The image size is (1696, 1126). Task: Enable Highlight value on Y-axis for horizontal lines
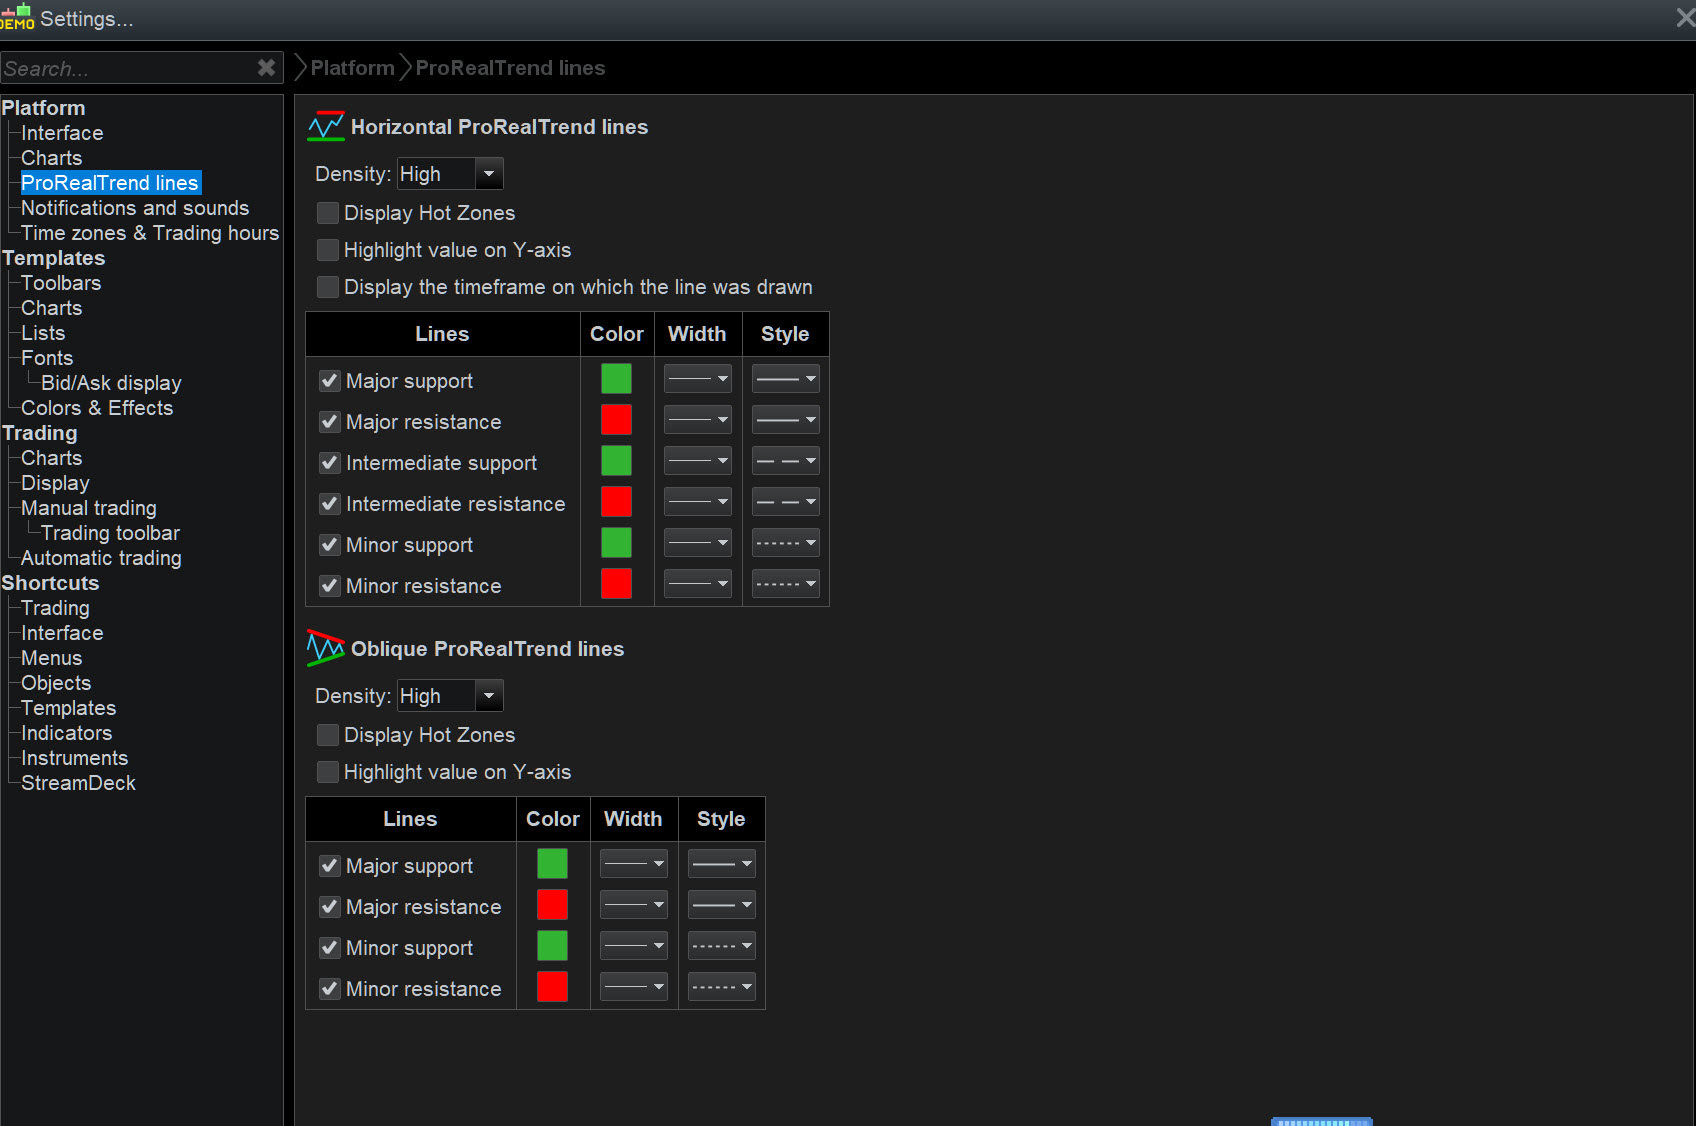coord(327,250)
